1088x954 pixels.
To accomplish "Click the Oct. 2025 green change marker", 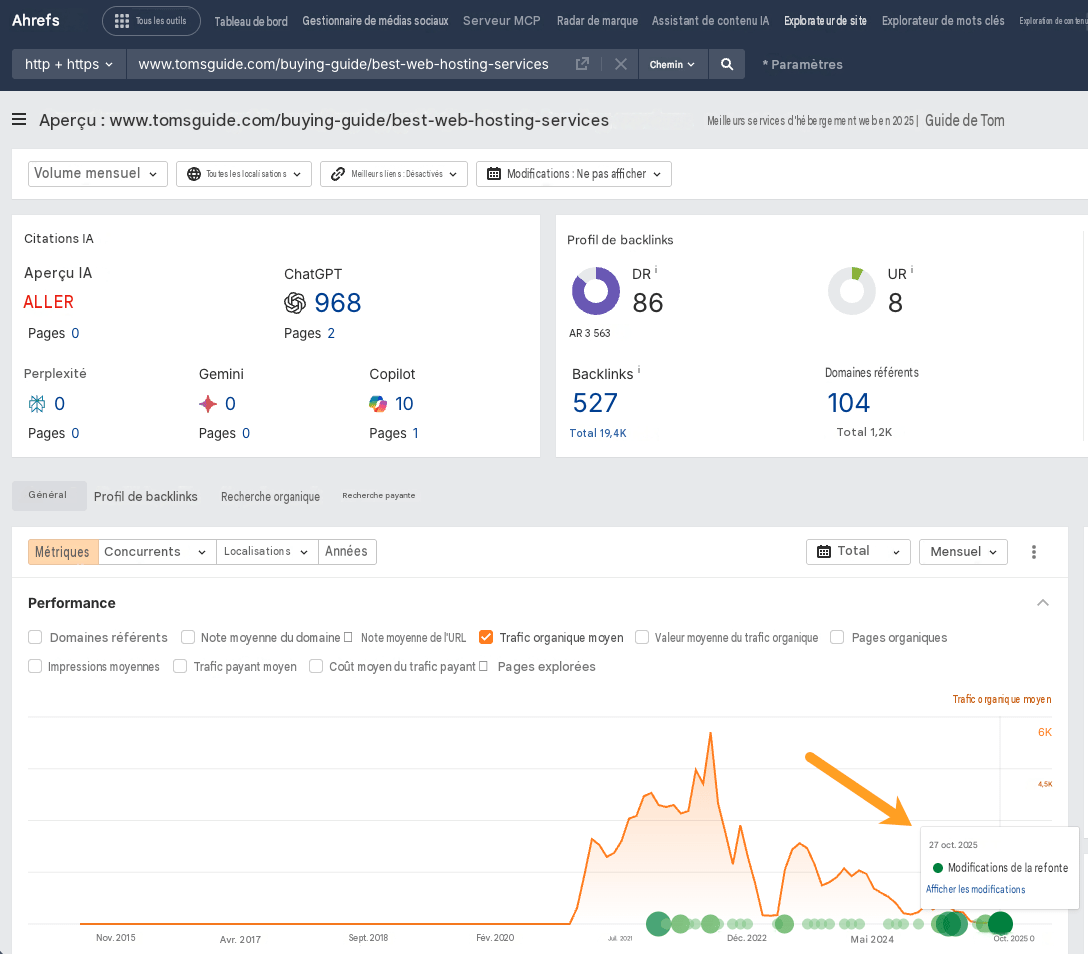I will (1000, 923).
